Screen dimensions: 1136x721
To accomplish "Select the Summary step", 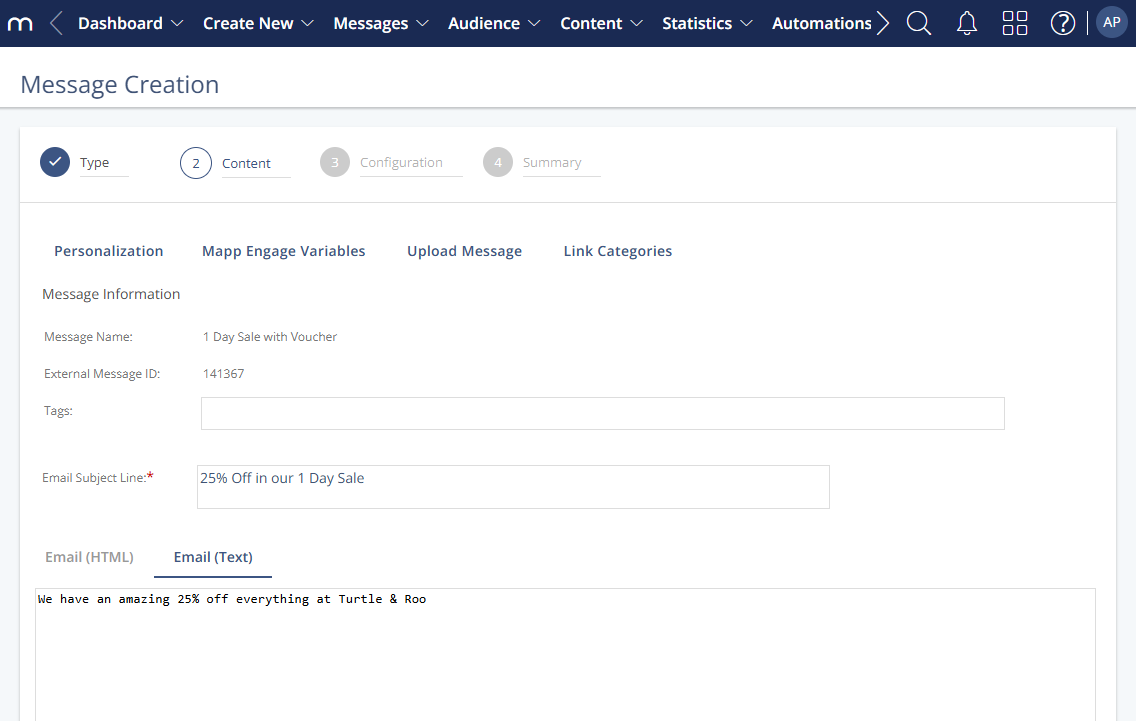I will click(542, 162).
